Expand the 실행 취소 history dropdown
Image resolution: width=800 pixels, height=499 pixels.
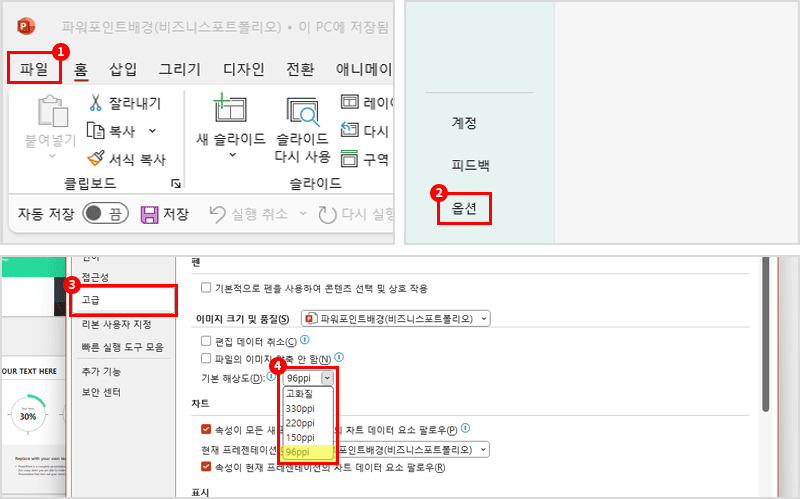point(303,213)
